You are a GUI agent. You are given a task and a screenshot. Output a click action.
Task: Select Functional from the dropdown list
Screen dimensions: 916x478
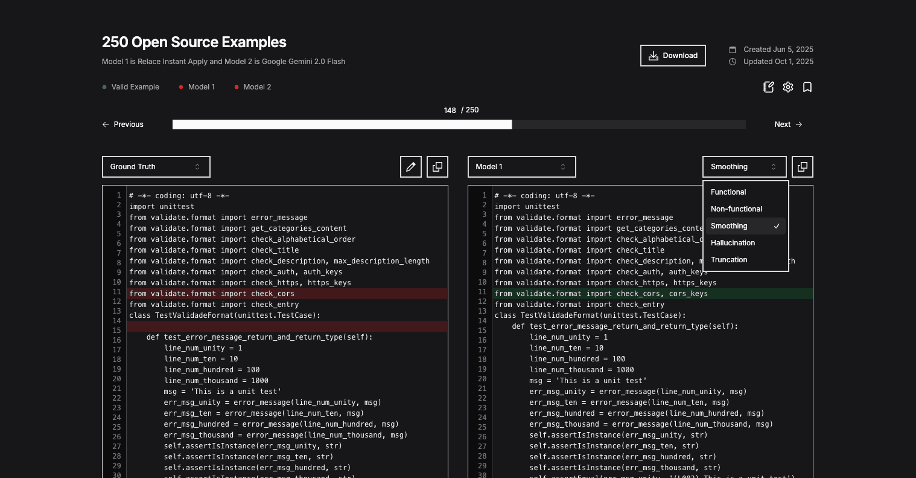(746, 192)
